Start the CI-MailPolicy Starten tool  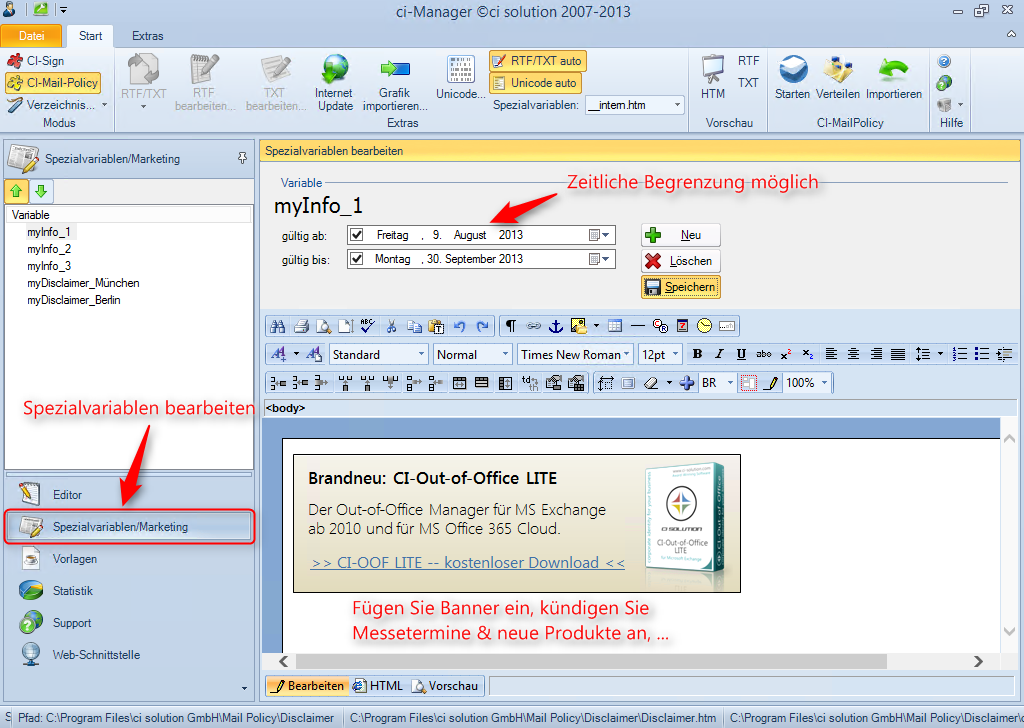click(793, 80)
